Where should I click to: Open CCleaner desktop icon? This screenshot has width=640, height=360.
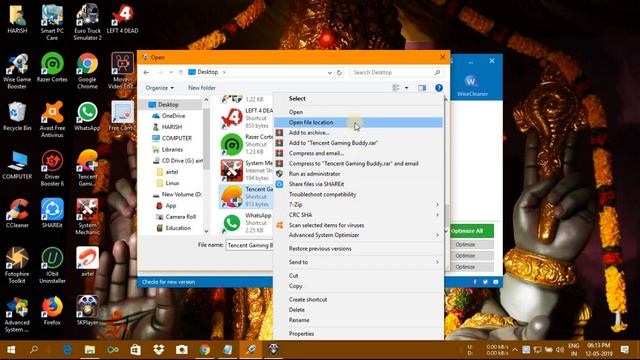coord(17,213)
